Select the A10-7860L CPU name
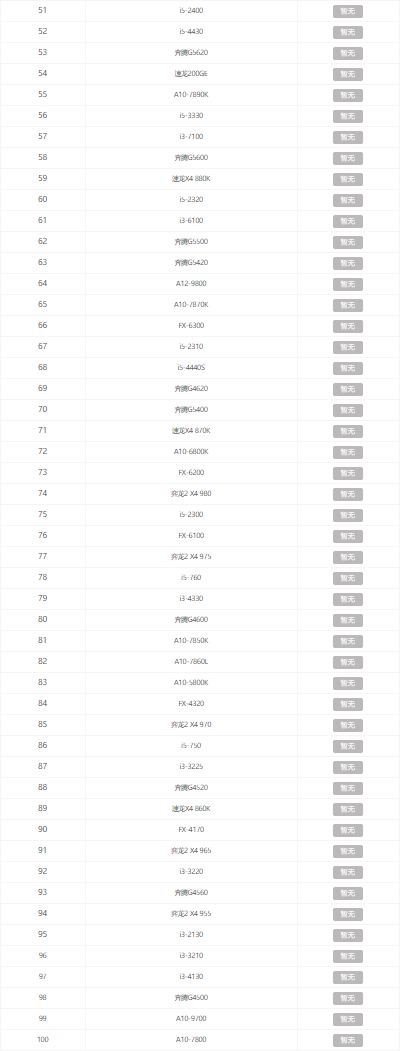Viewport: 403px width, 1051px height. (191, 661)
